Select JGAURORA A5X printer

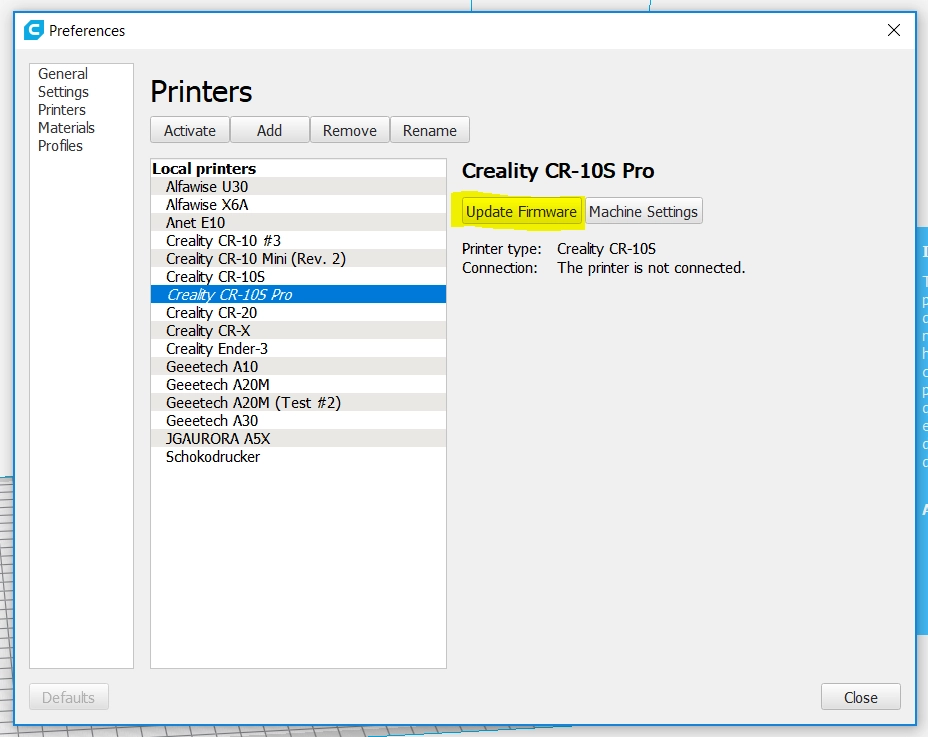point(298,439)
